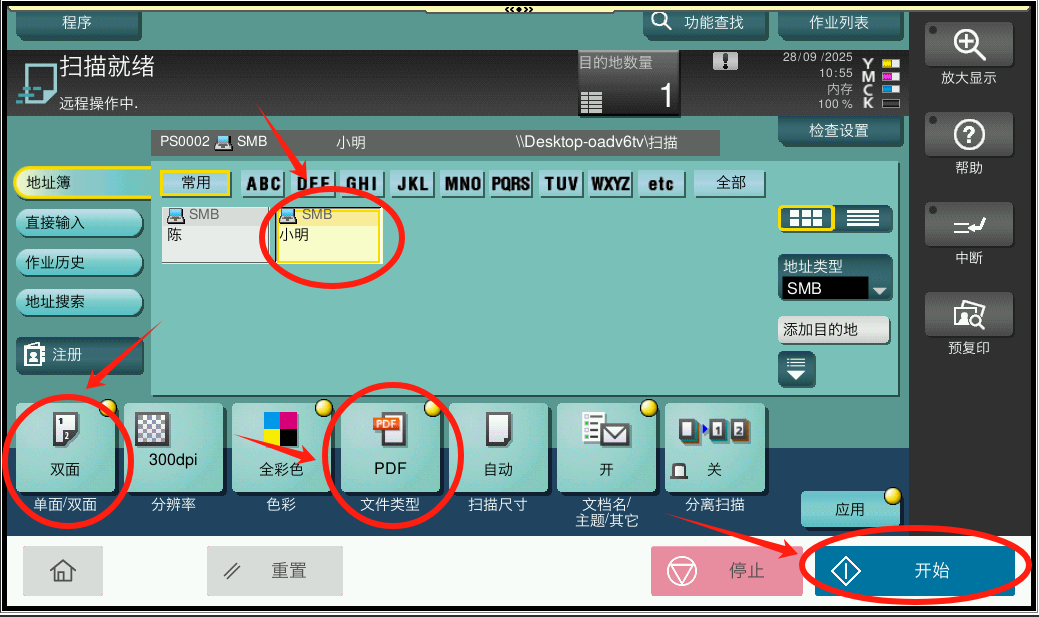This screenshot has width=1039, height=617.
Task: Go to the home screen icon
Action: coord(63,571)
